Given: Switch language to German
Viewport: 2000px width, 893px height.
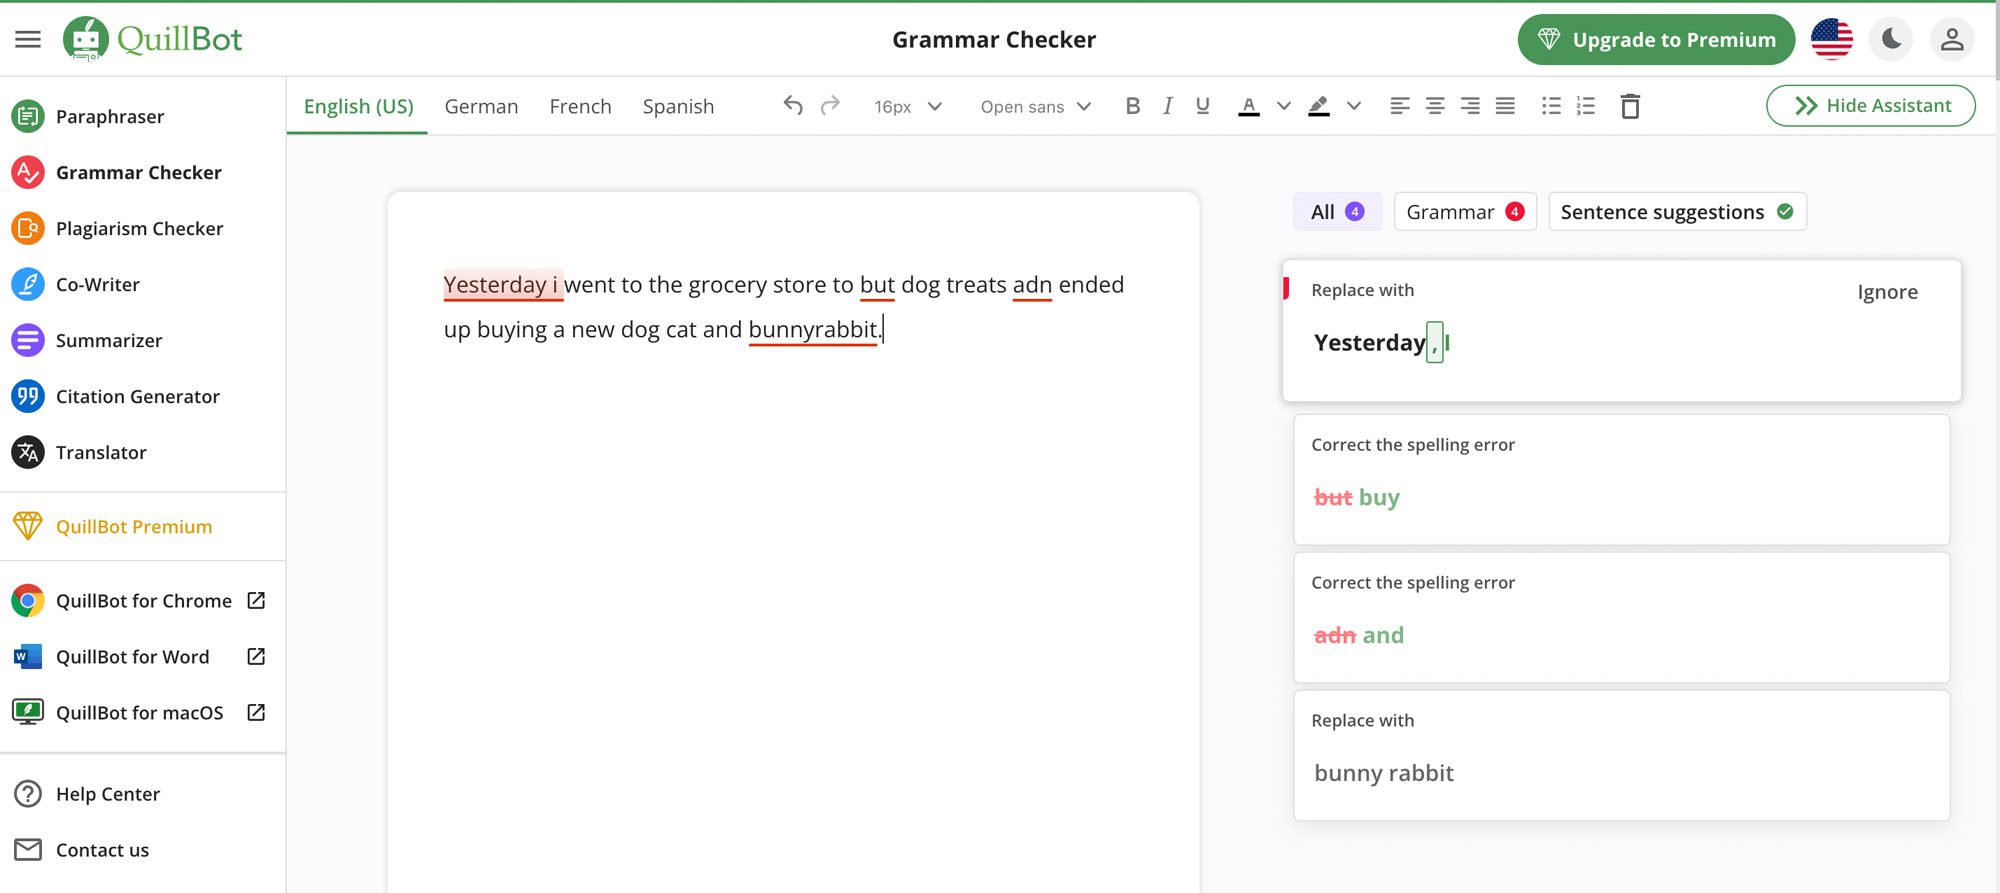Looking at the screenshot, I should tap(481, 106).
